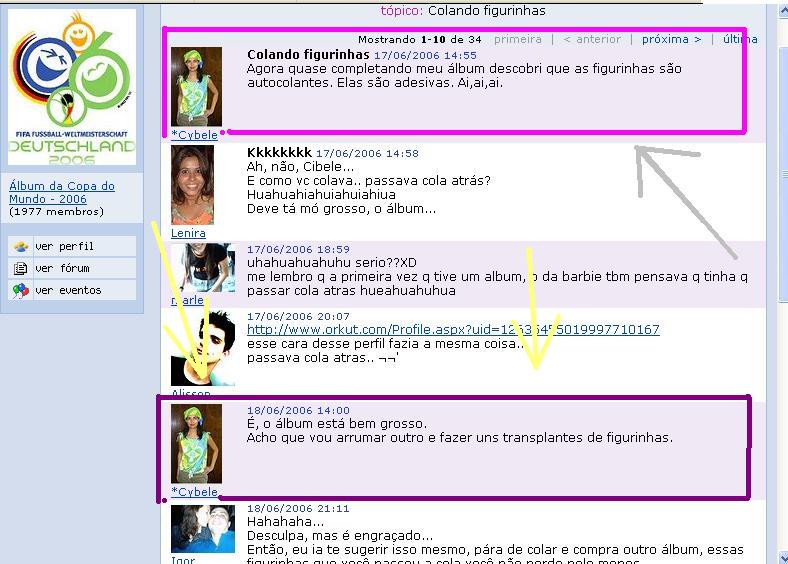Viewport: 788px width, 564px height.
Task: Click the timestamp '17/06/2006 14:58'
Action: pos(367,153)
